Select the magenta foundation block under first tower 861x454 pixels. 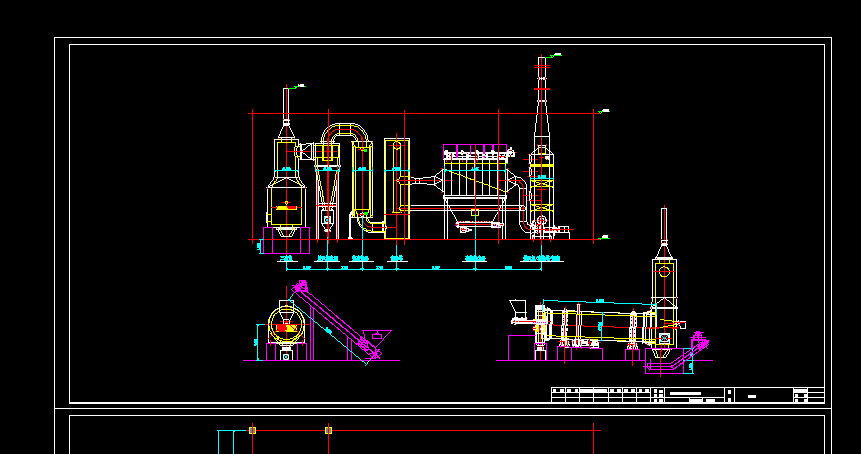[x=286, y=240]
